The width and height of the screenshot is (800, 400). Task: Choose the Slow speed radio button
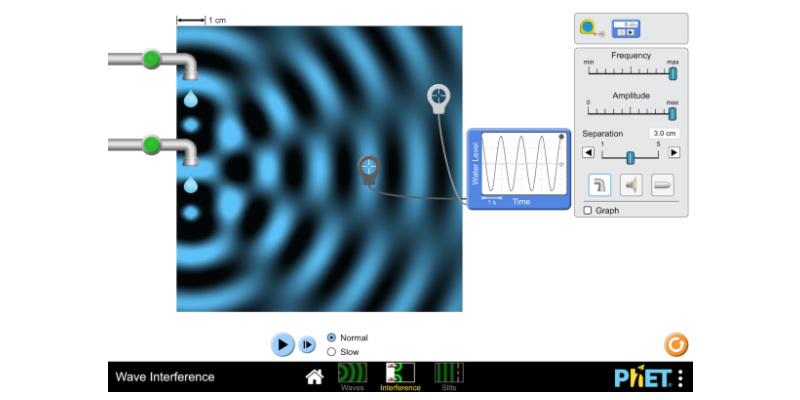pyautogui.click(x=332, y=352)
